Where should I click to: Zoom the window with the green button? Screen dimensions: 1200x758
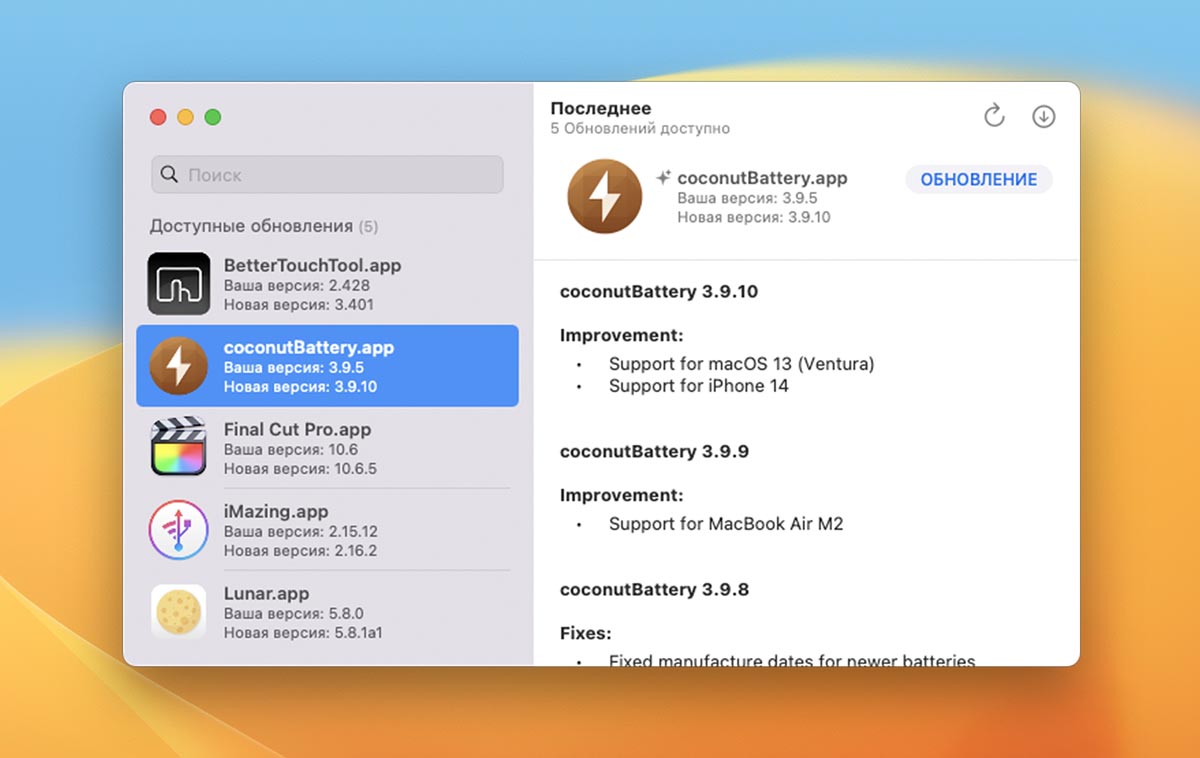point(212,117)
